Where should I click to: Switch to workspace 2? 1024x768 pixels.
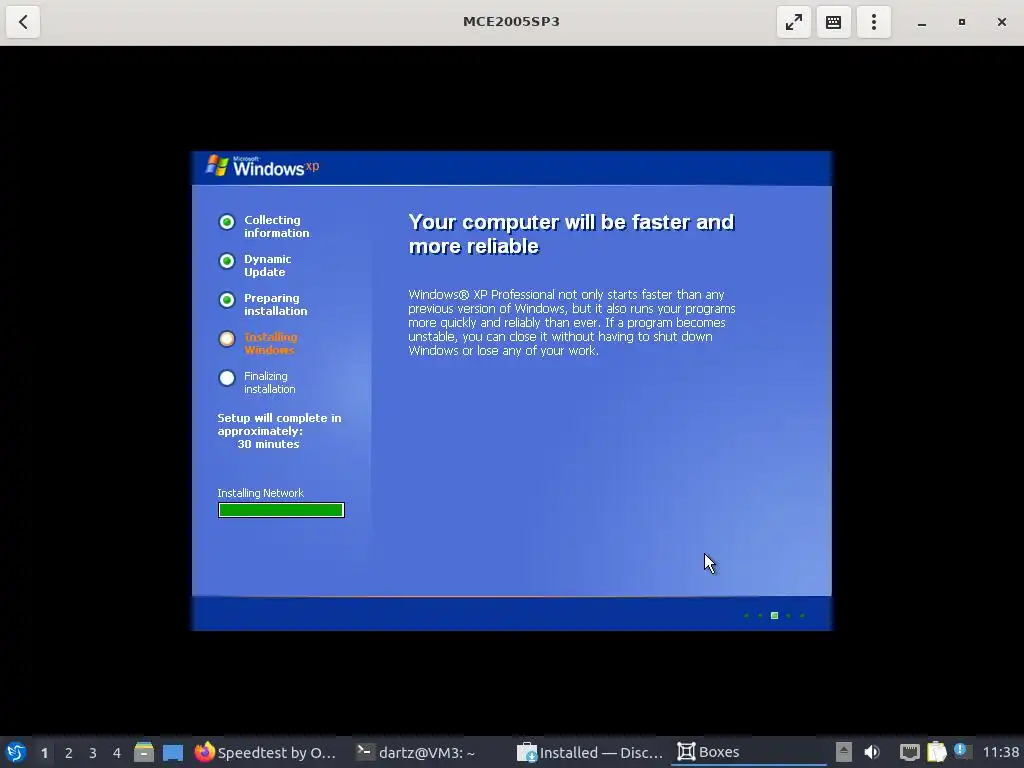point(69,753)
